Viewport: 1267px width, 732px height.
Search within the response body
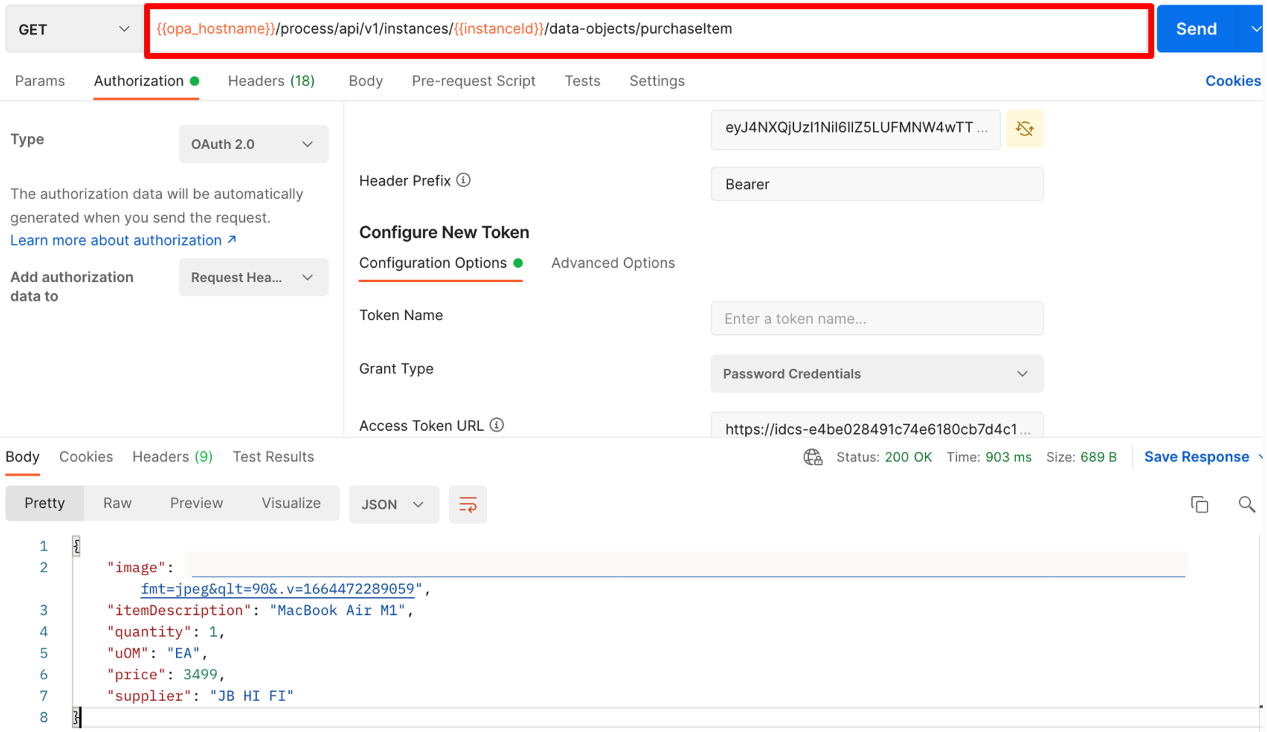tap(1246, 504)
